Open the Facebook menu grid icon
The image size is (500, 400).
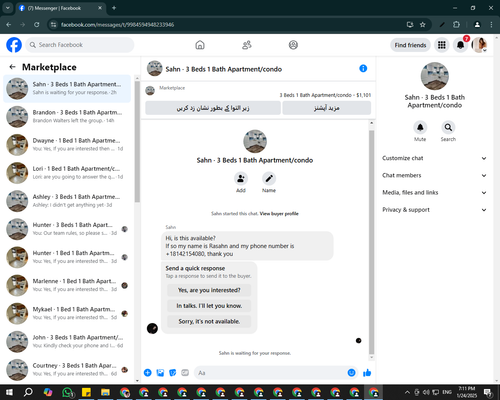(x=442, y=45)
